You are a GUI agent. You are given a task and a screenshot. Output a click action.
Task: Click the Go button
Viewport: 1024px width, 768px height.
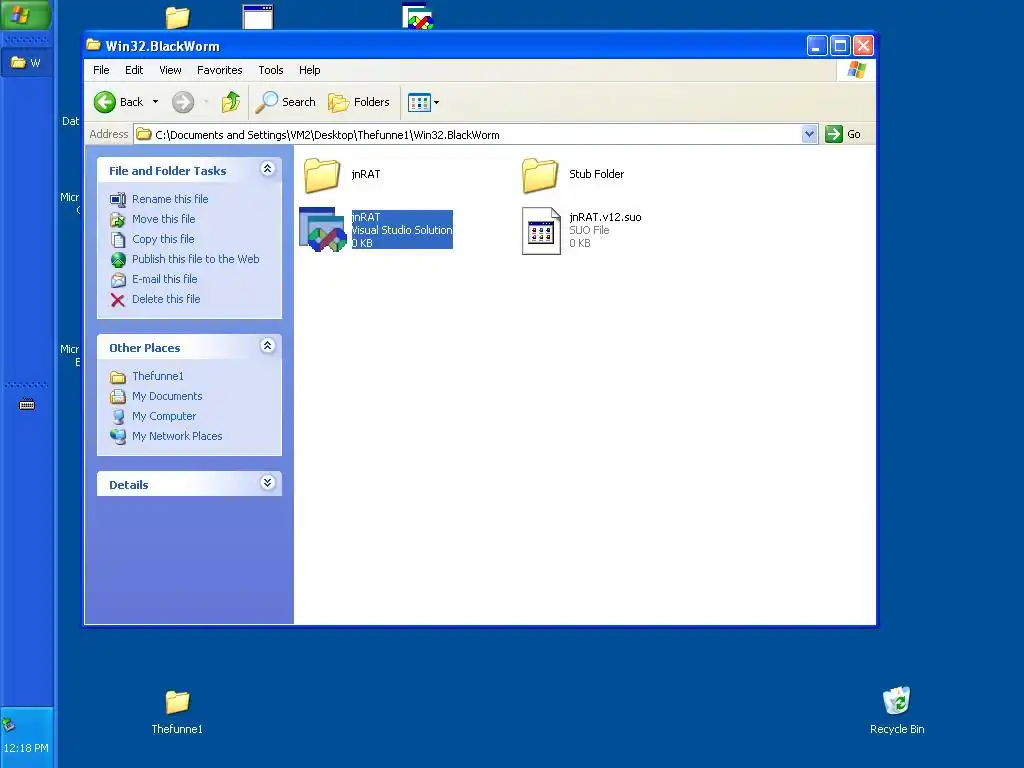point(843,135)
